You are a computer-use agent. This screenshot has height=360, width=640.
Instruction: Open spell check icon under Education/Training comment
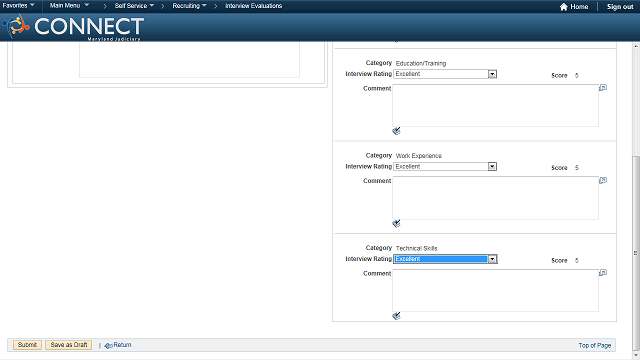coord(396,131)
